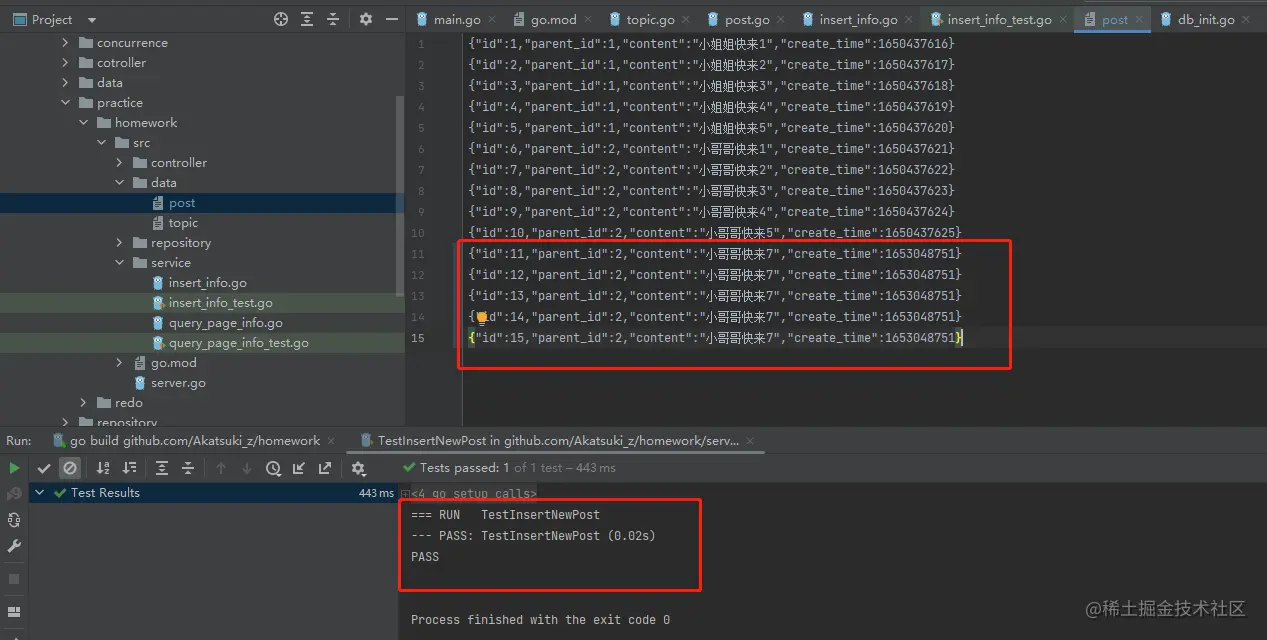Viewport: 1267px width, 640px height.
Task: Expand the folded go setup calls
Action: 405,494
